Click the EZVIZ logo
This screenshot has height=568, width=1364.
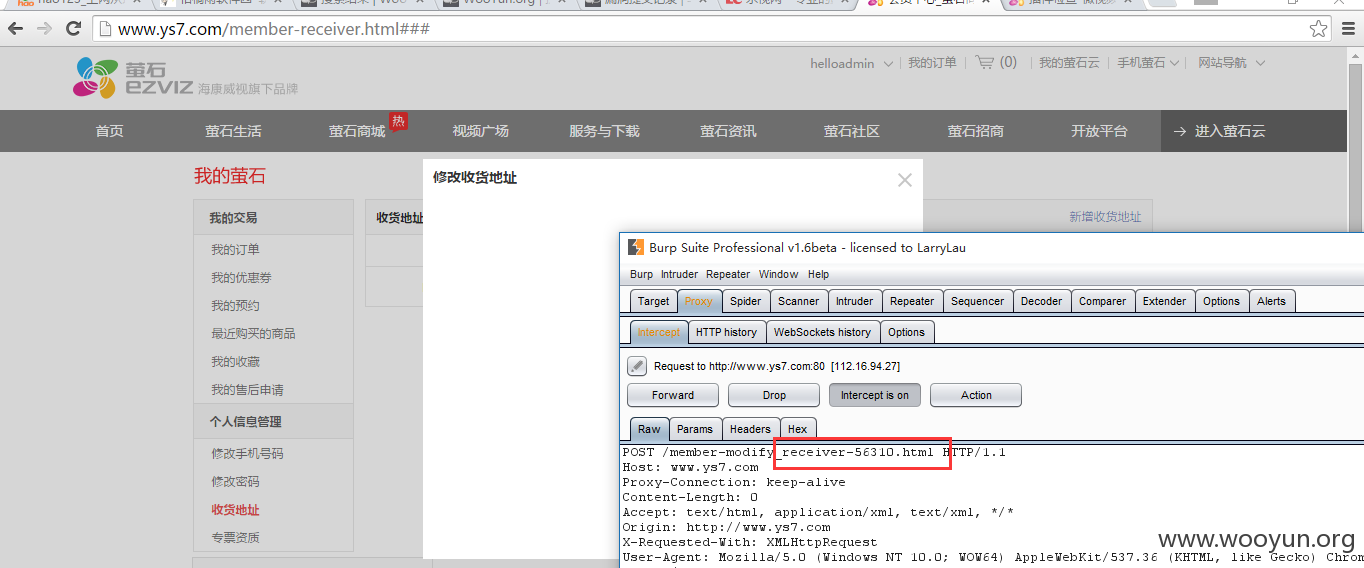pos(134,77)
